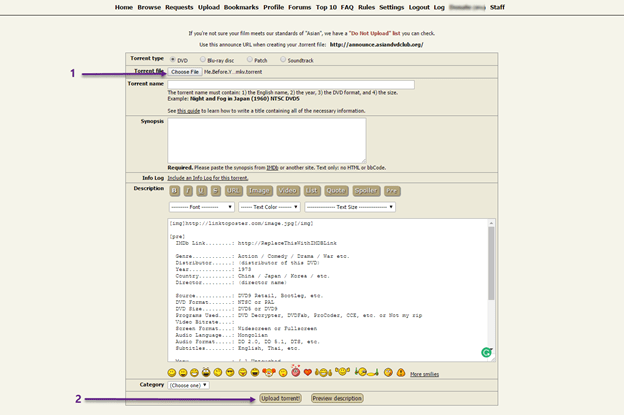Open the Forums menu item

tap(300, 7)
